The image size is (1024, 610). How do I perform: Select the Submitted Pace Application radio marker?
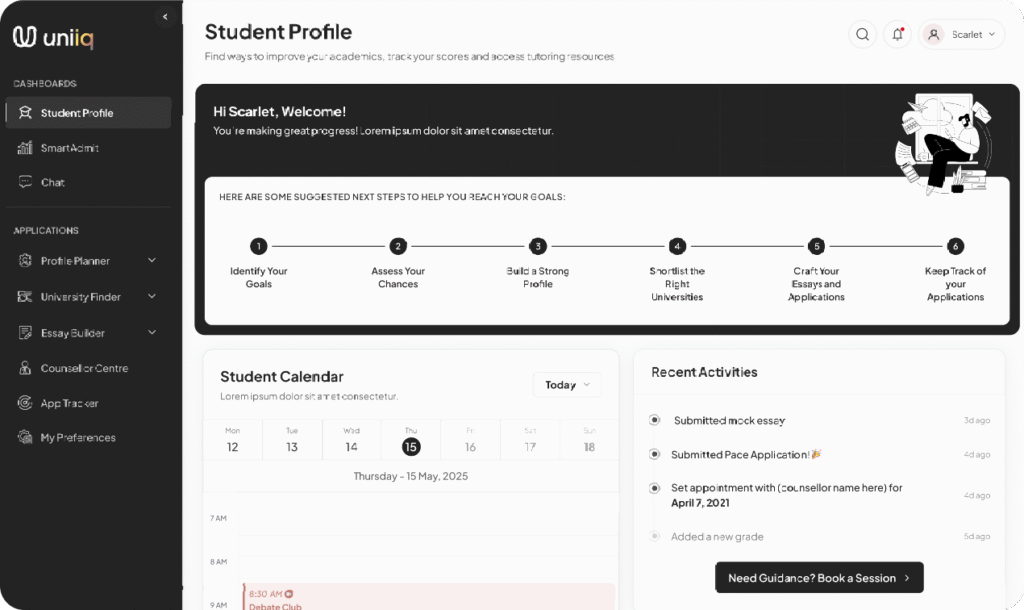(654, 454)
